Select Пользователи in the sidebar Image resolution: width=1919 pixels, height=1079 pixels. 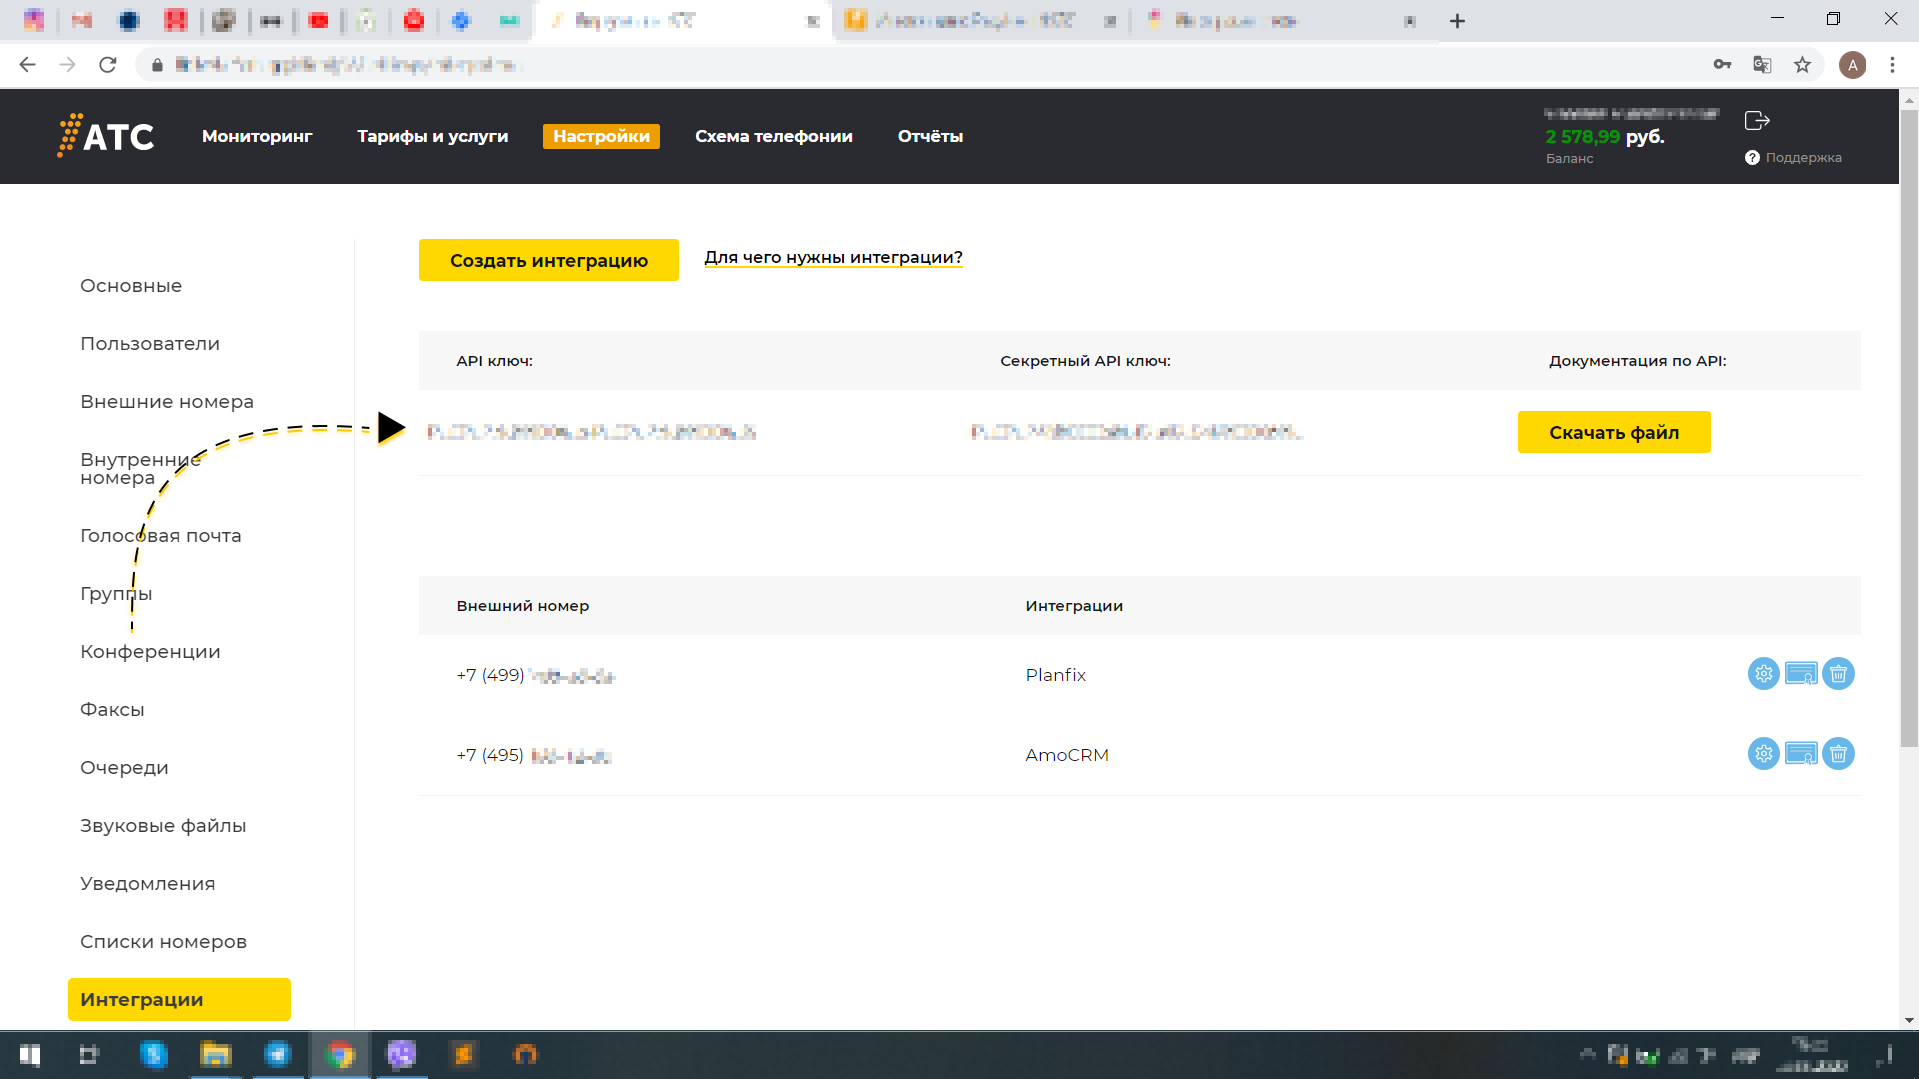150,344
